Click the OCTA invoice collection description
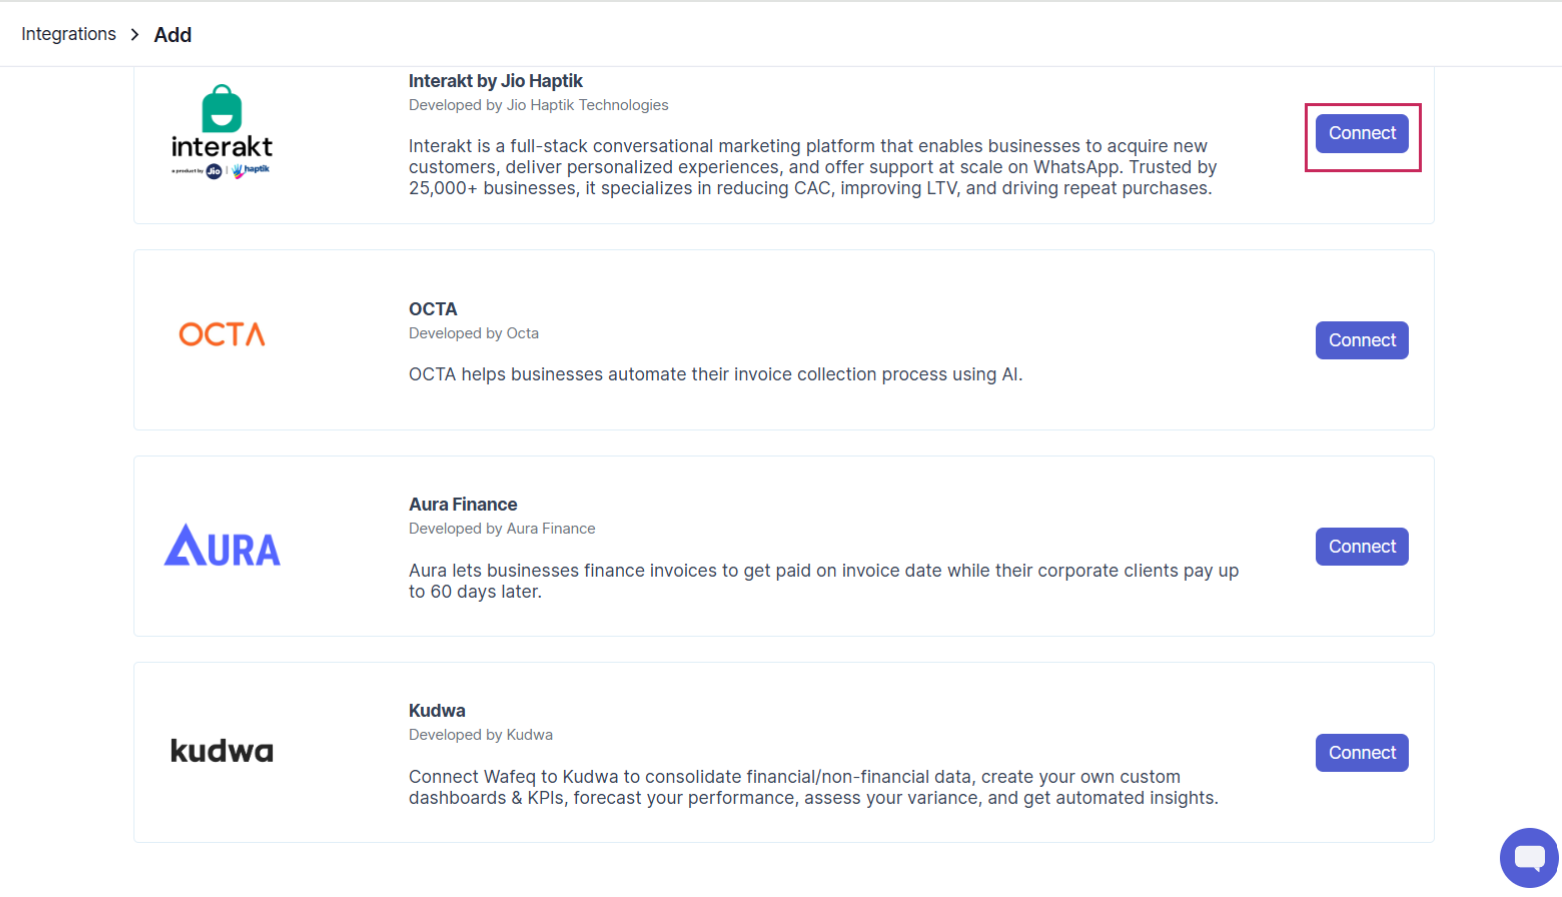This screenshot has height=897, width=1562. pos(716,375)
